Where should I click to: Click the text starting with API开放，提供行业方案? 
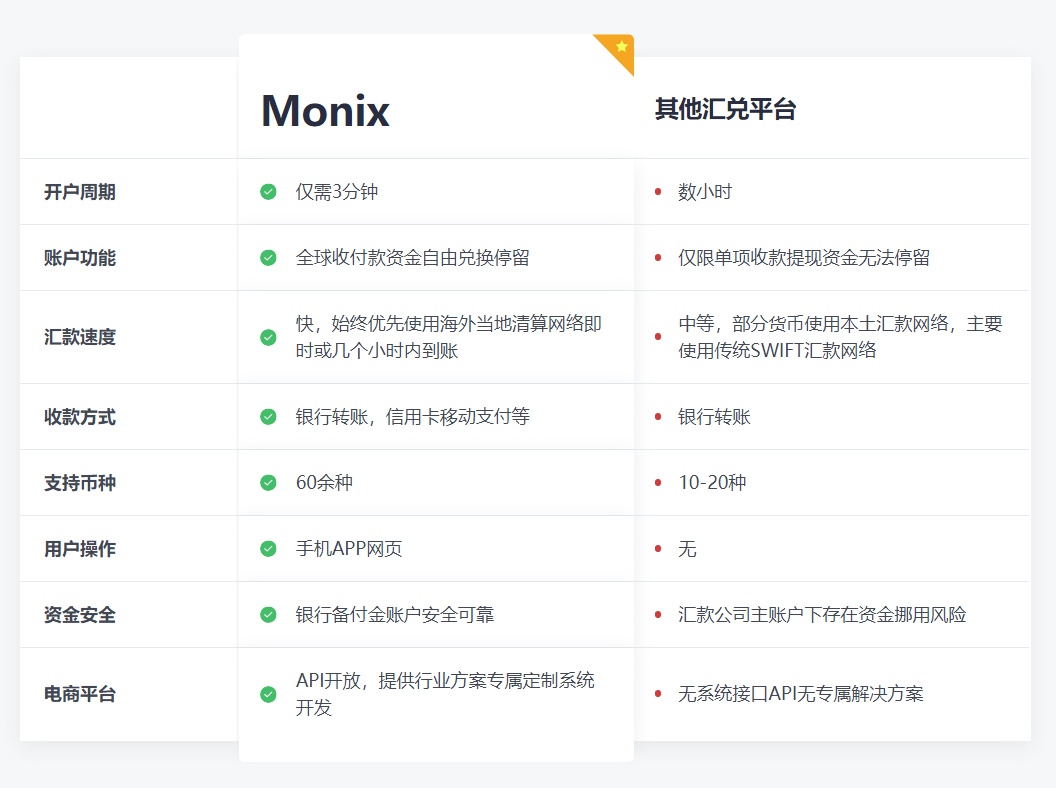(445, 694)
